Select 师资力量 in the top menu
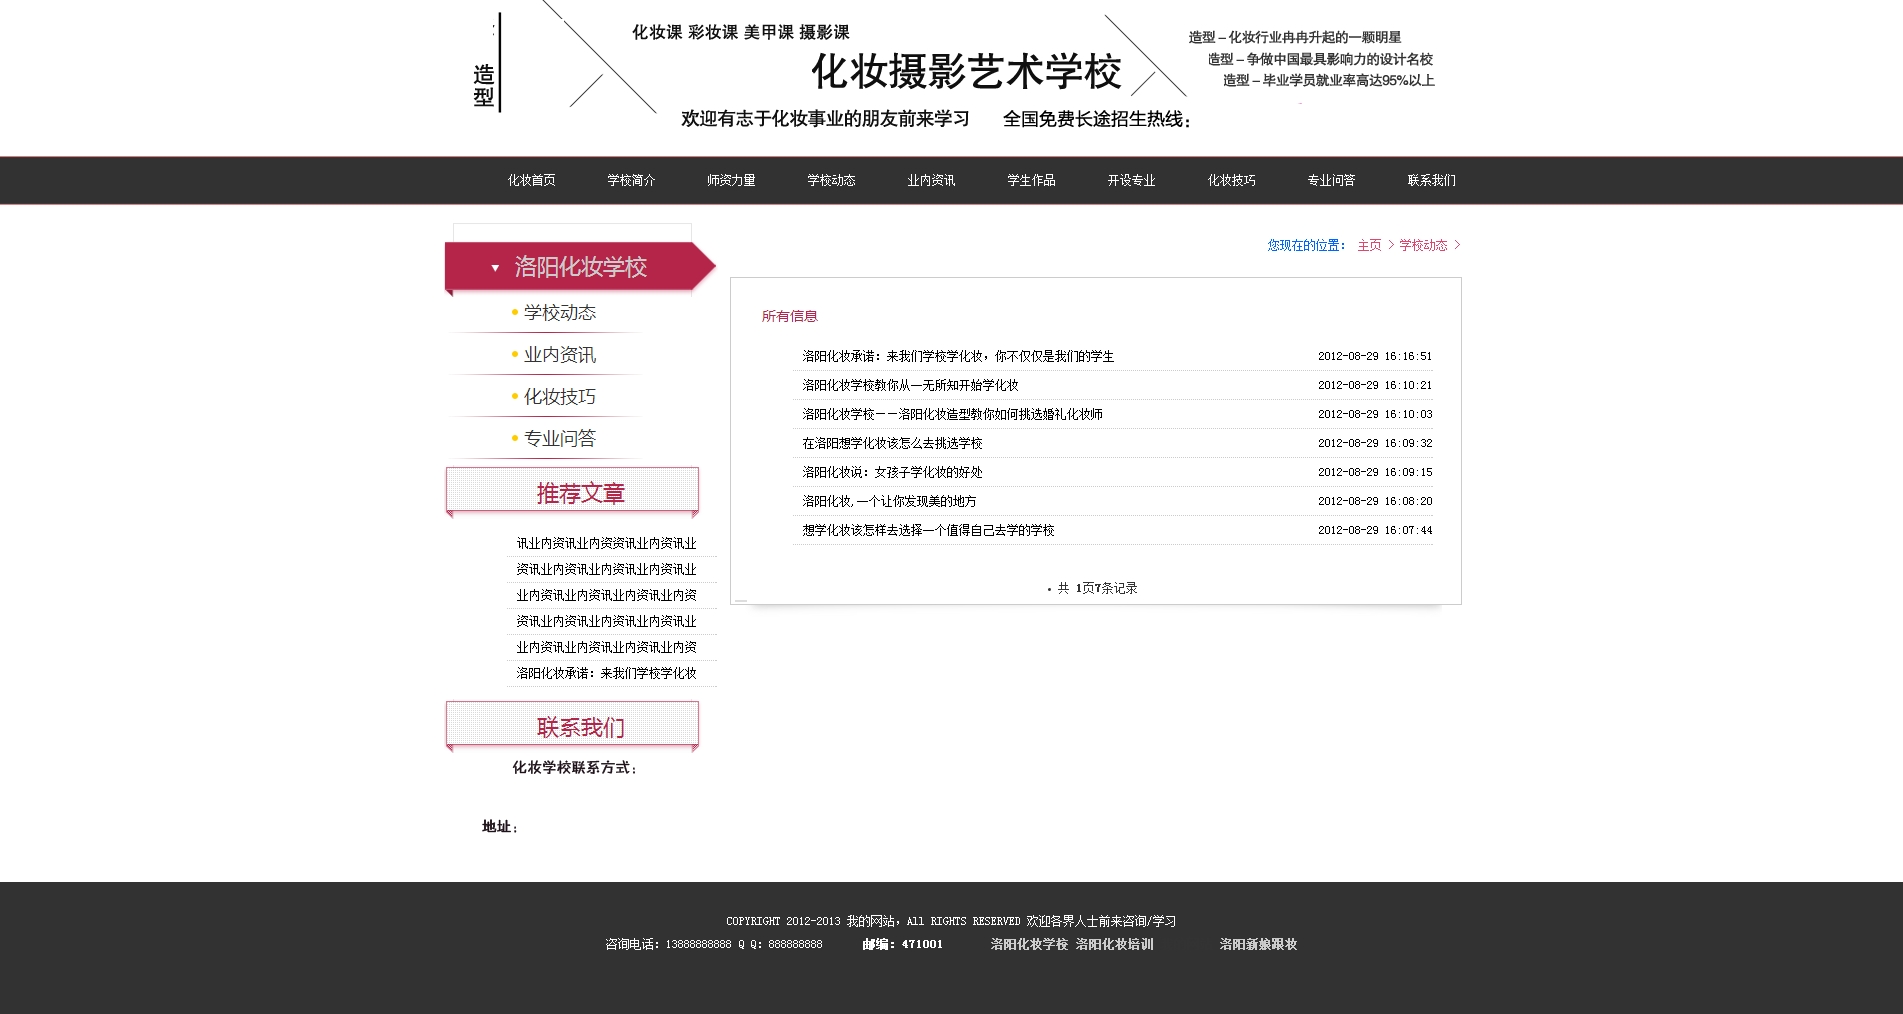1903x1014 pixels. pyautogui.click(x=731, y=181)
